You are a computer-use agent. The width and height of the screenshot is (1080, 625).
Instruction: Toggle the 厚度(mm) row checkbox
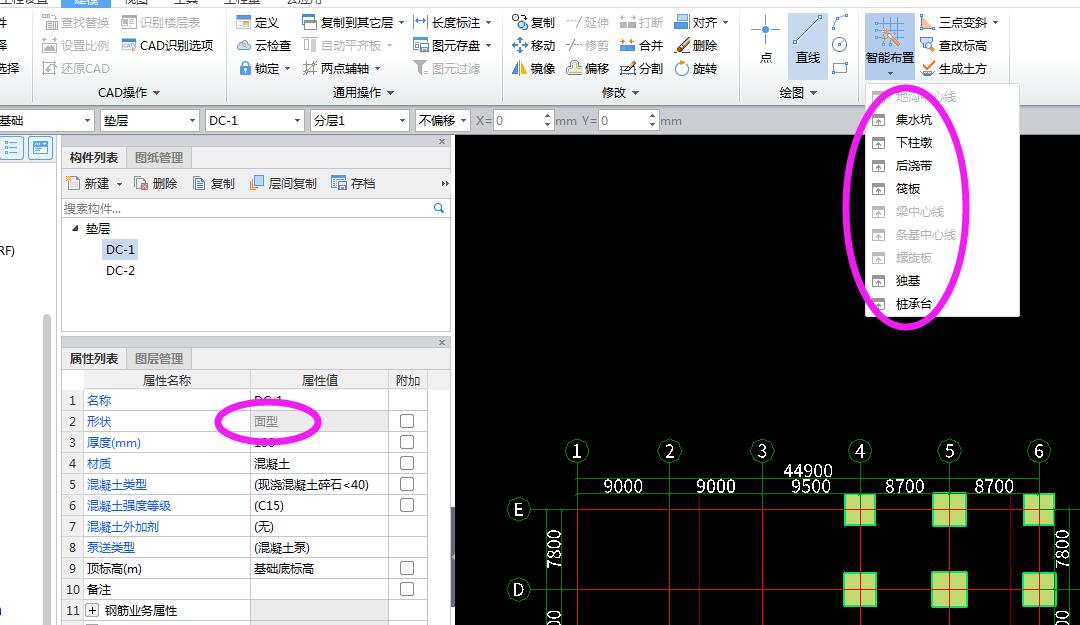pos(407,442)
